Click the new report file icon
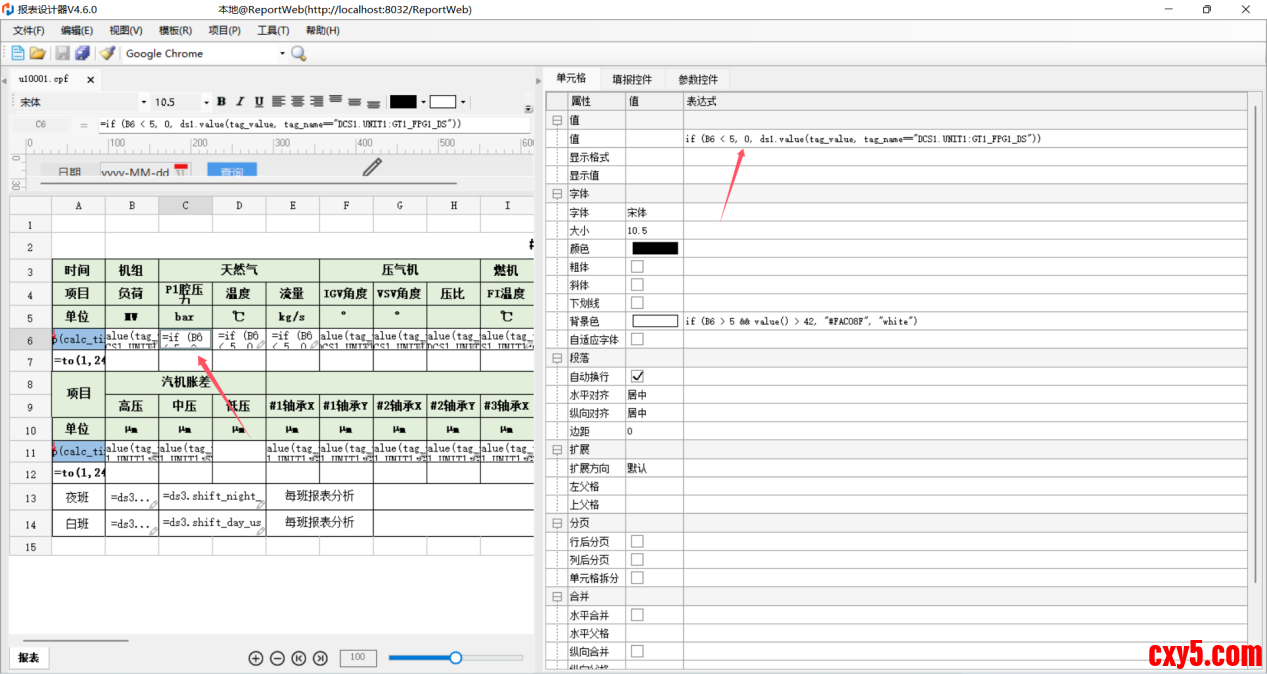This screenshot has width=1267, height=674. 18,53
